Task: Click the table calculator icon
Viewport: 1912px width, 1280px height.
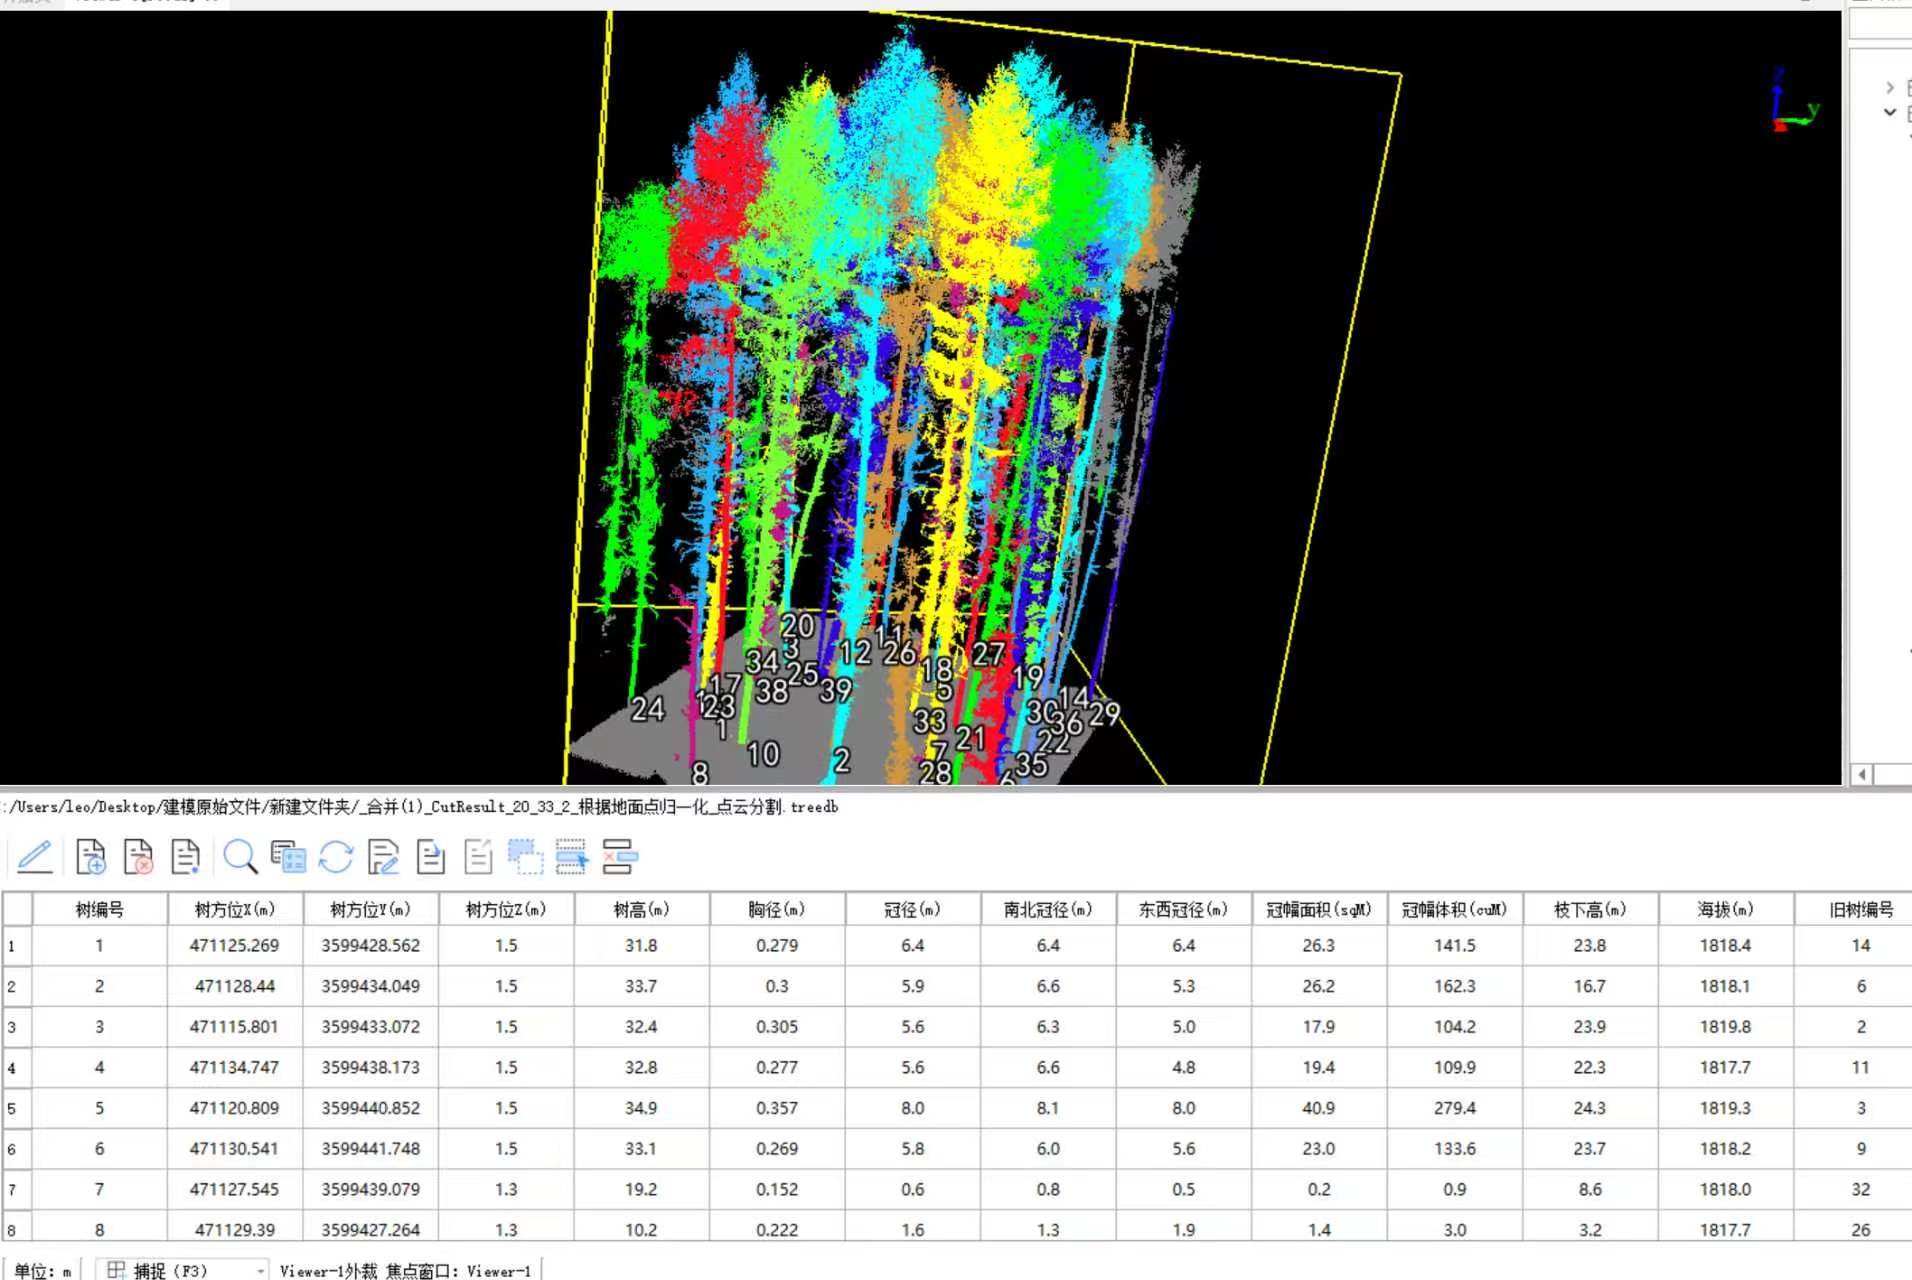Action: click(288, 857)
